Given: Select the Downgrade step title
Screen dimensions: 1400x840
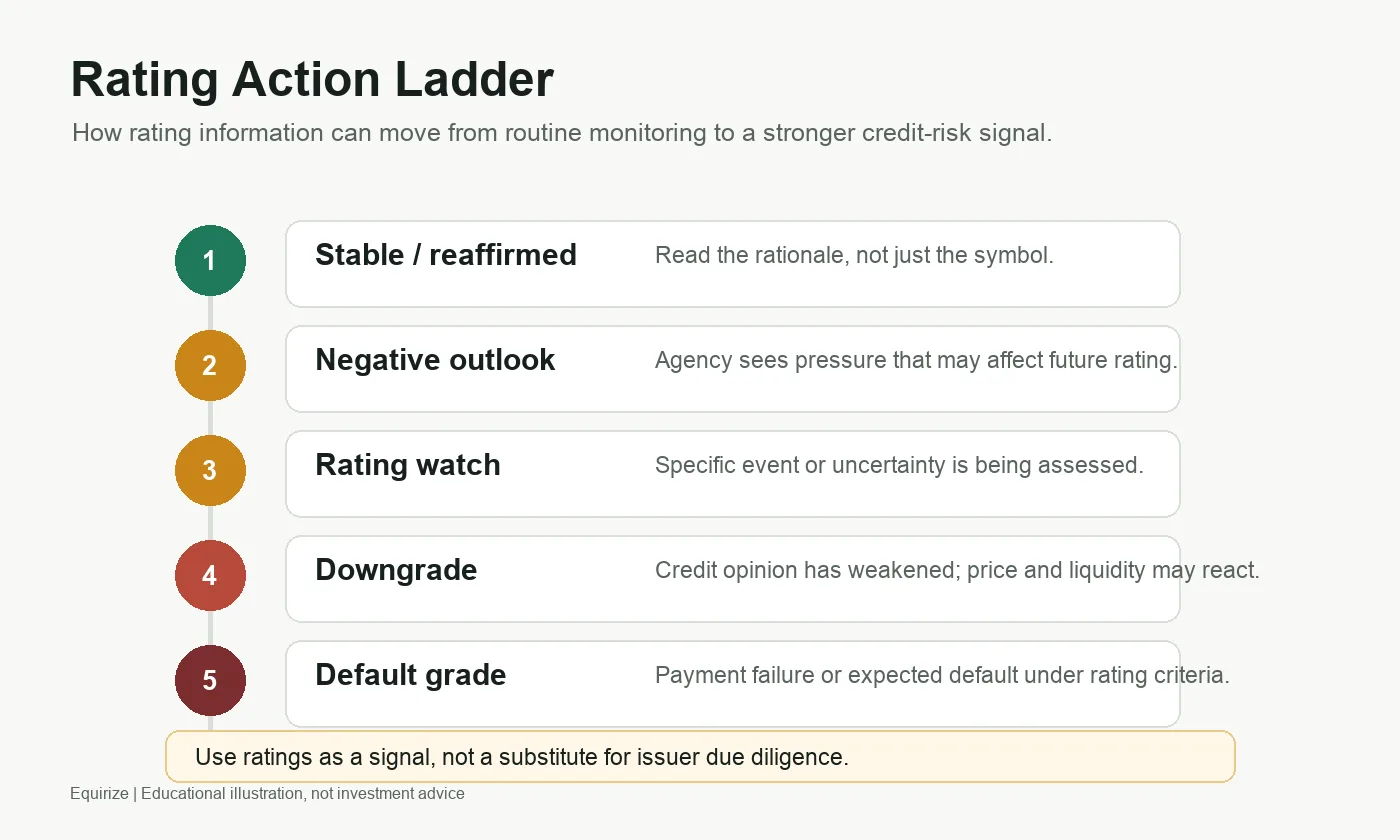Looking at the screenshot, I should 396,570.
